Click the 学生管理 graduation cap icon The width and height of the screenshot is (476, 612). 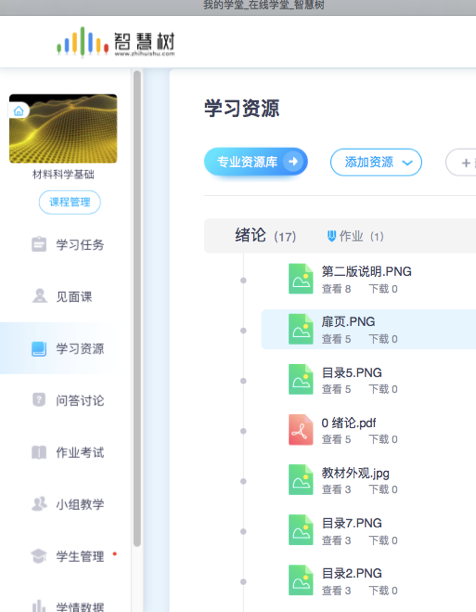39,556
